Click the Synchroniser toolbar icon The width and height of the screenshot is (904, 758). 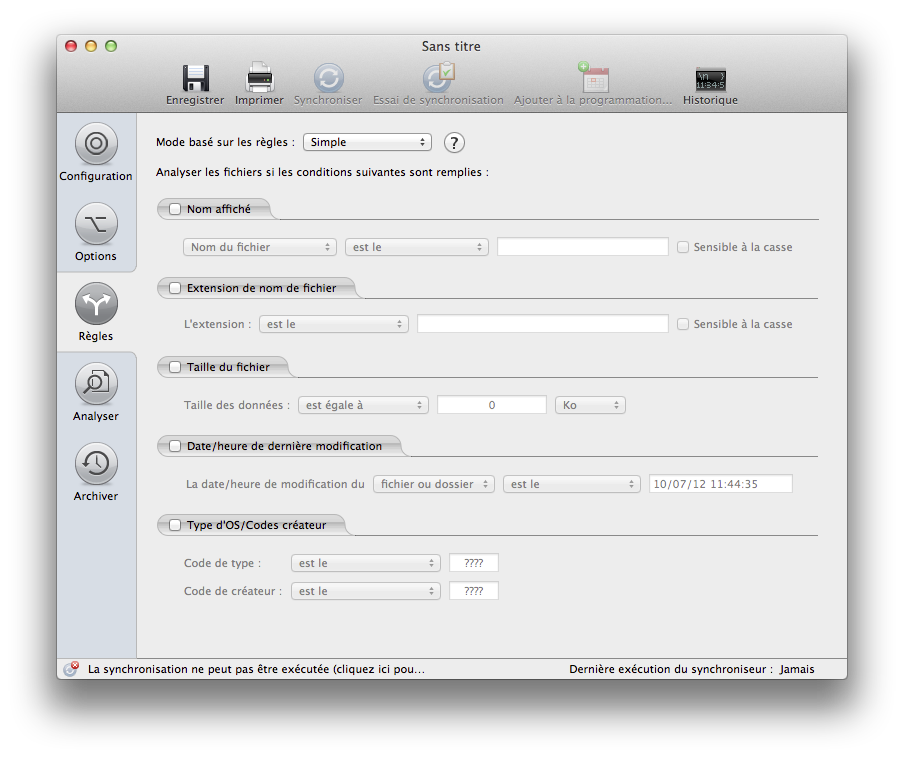click(329, 78)
